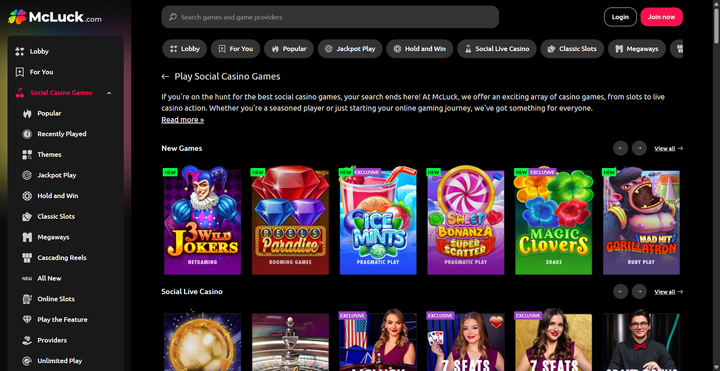The width and height of the screenshot is (720, 371).
Task: Expand description with Read more link
Action: [x=182, y=120]
